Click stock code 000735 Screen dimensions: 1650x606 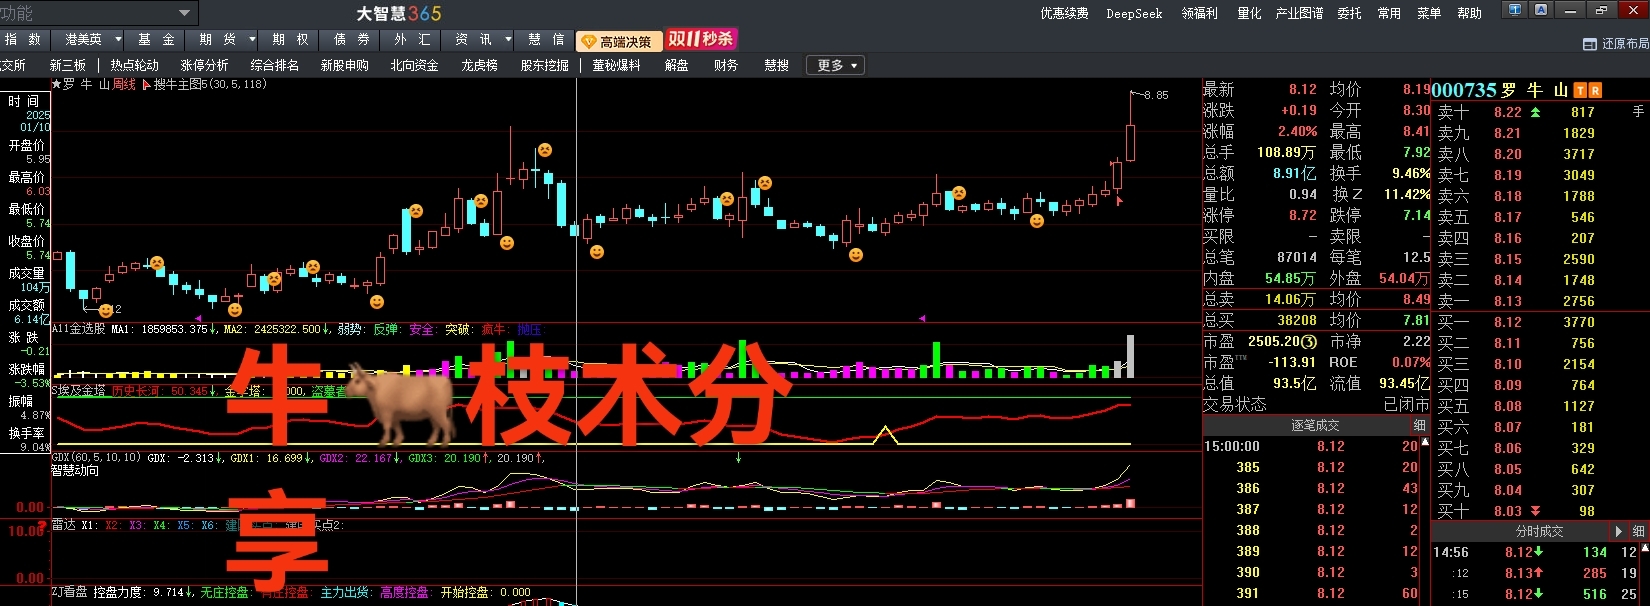point(1464,90)
